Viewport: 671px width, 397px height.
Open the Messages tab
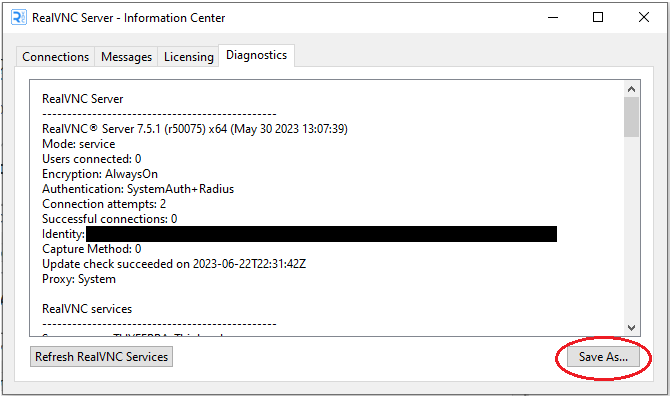tap(126, 56)
